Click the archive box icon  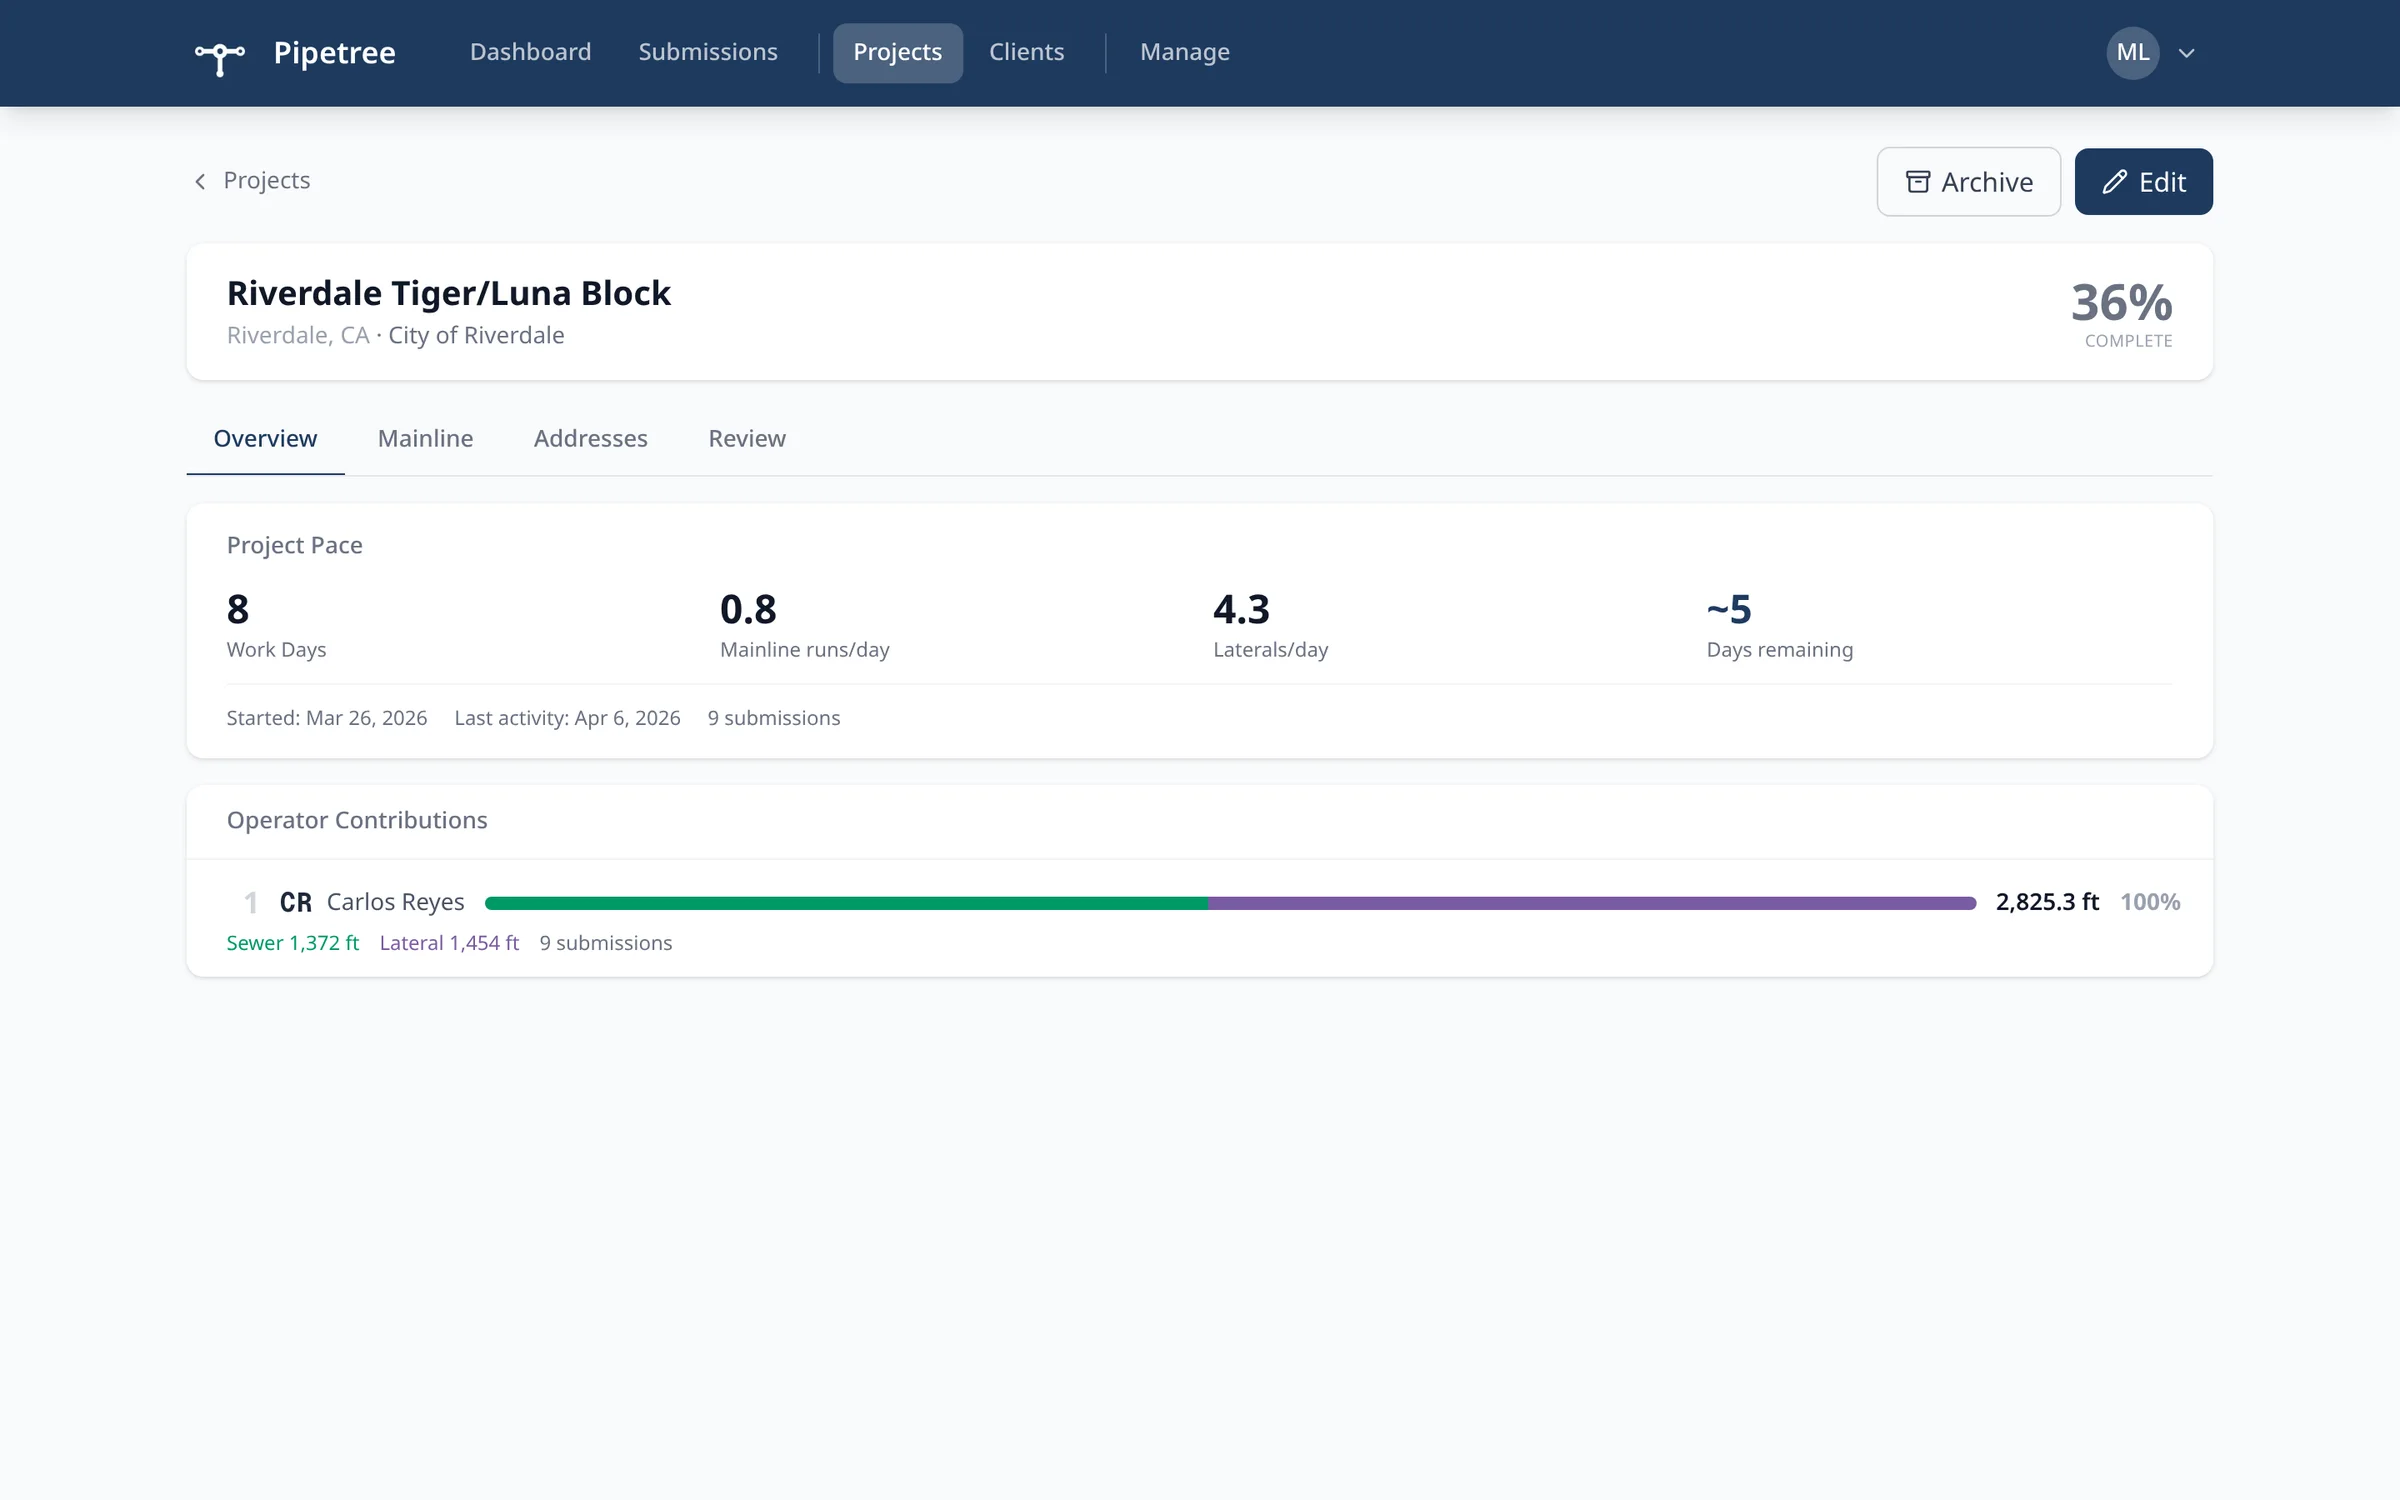[x=1917, y=182]
